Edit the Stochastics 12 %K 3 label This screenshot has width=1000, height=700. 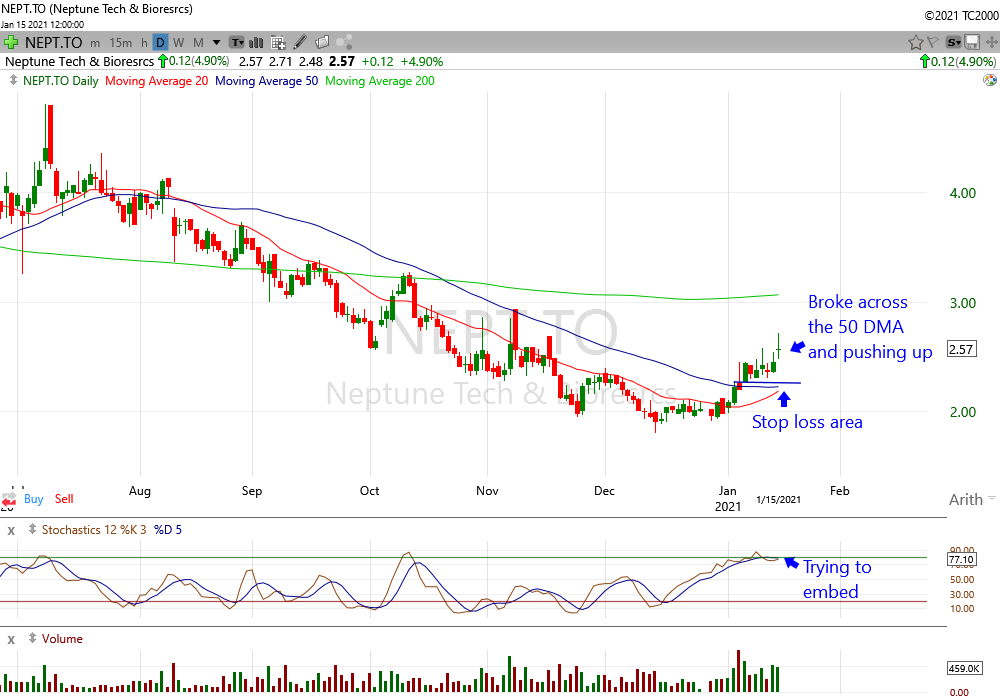point(94,530)
